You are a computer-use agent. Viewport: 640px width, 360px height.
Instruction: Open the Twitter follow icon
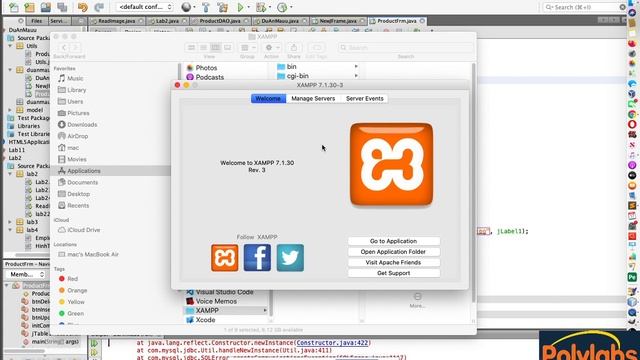click(290, 258)
